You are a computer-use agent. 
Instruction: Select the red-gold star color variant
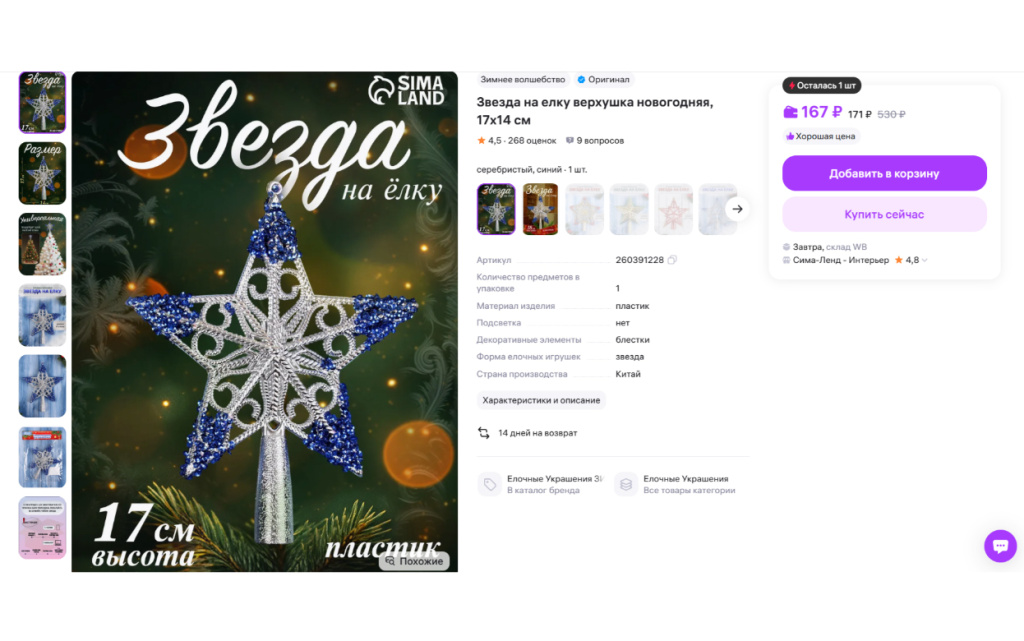(540, 209)
